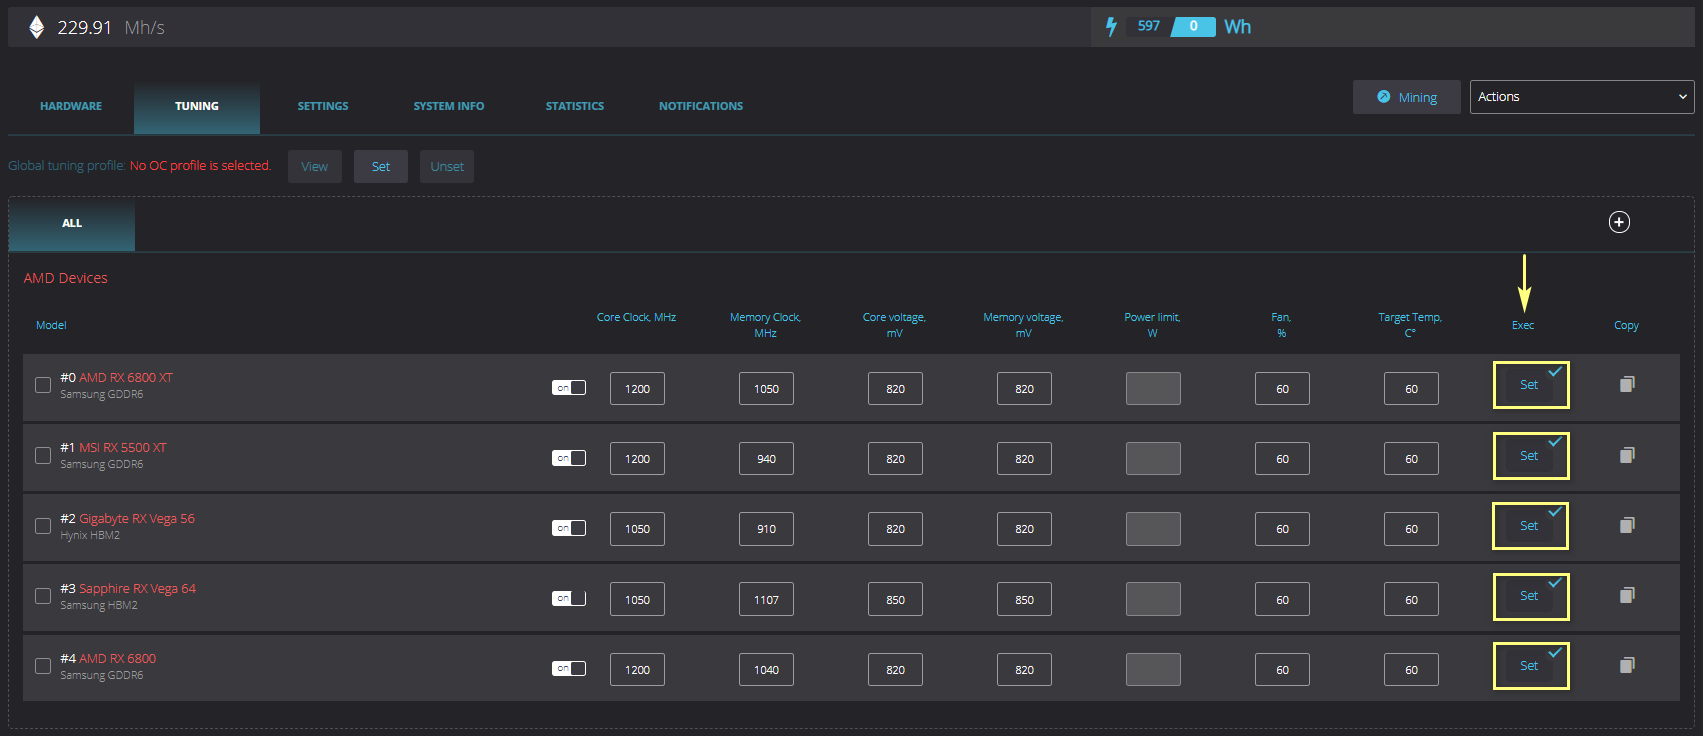Viewport: 1703px width, 736px height.
Task: Toggle the on switch for #3 Sapphire RX Vega 64
Action: coord(569,598)
